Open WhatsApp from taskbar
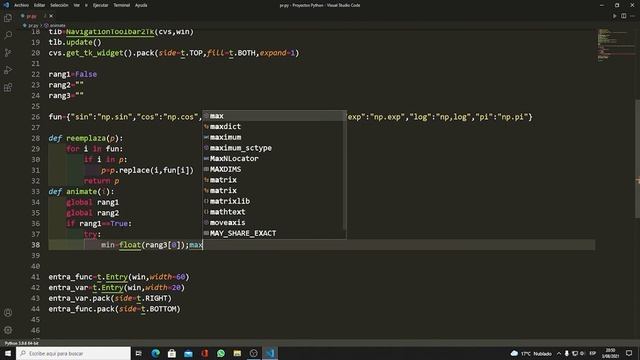 [221, 353]
